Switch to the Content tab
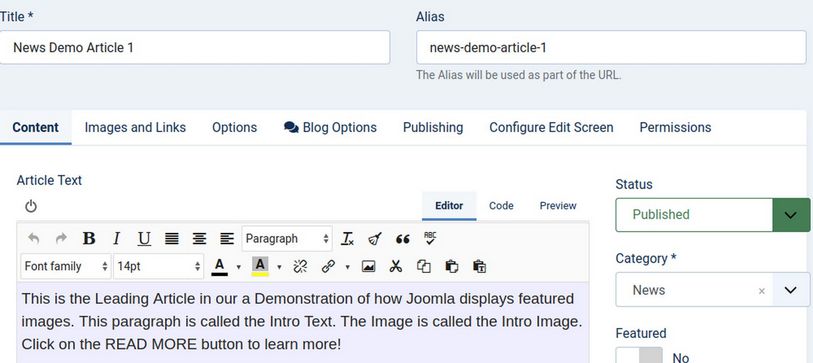The height and width of the screenshot is (363, 813). tap(35, 128)
